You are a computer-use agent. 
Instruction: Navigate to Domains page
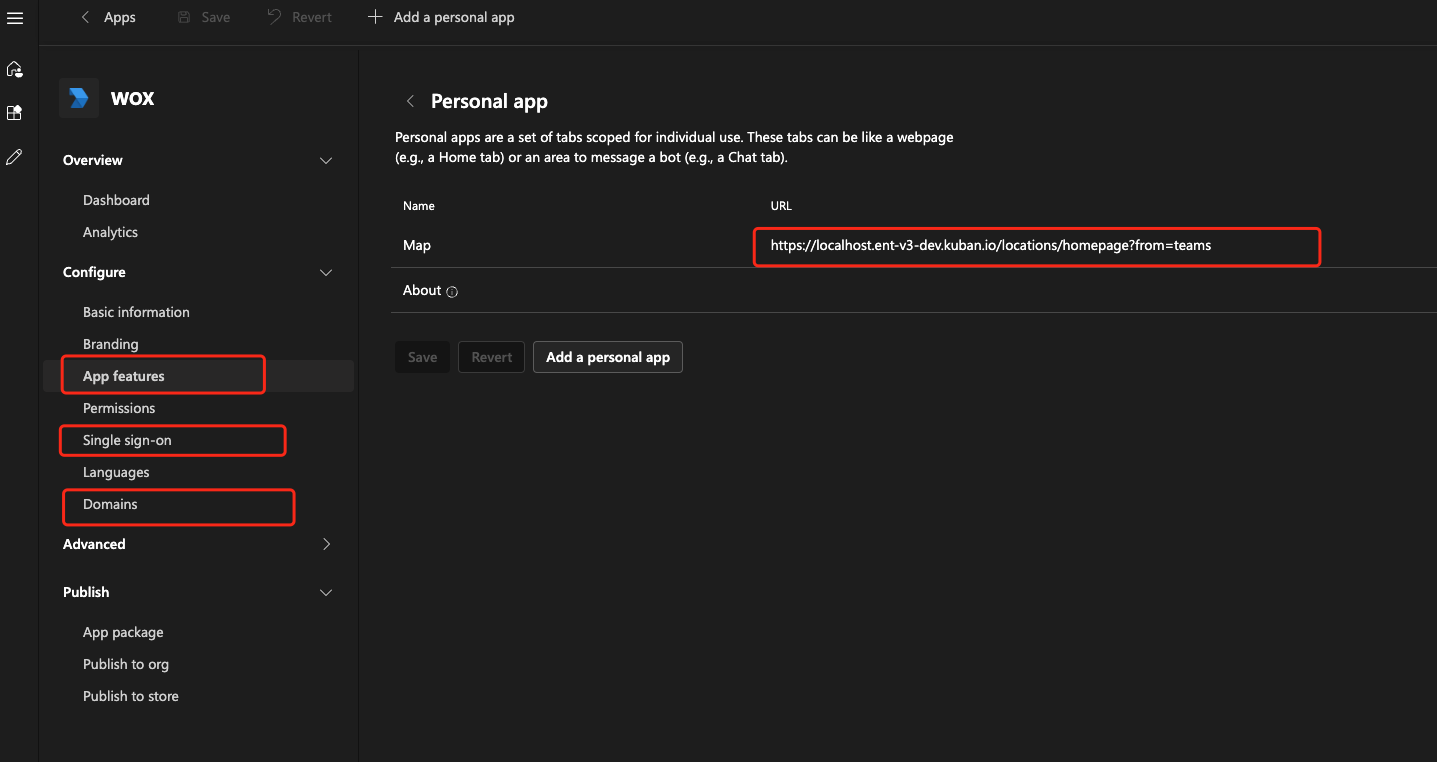(110, 504)
